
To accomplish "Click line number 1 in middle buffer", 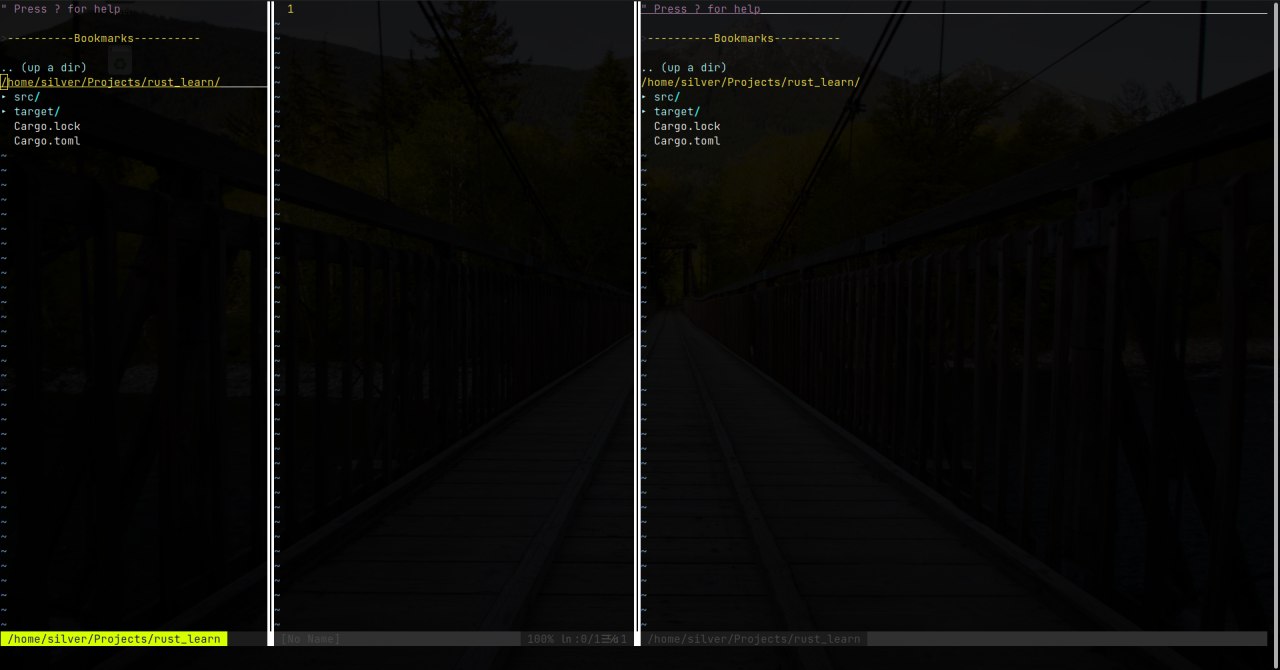I will 290,9.
